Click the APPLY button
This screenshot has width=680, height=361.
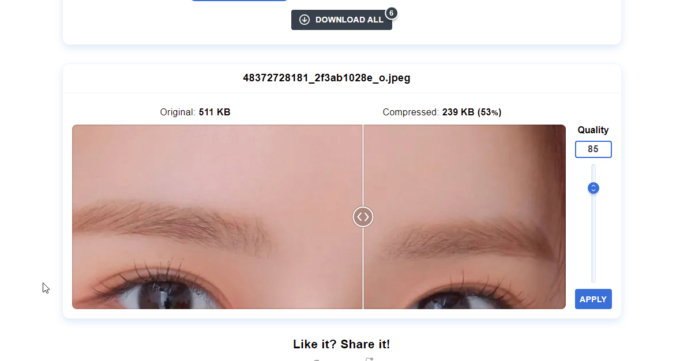tap(593, 299)
